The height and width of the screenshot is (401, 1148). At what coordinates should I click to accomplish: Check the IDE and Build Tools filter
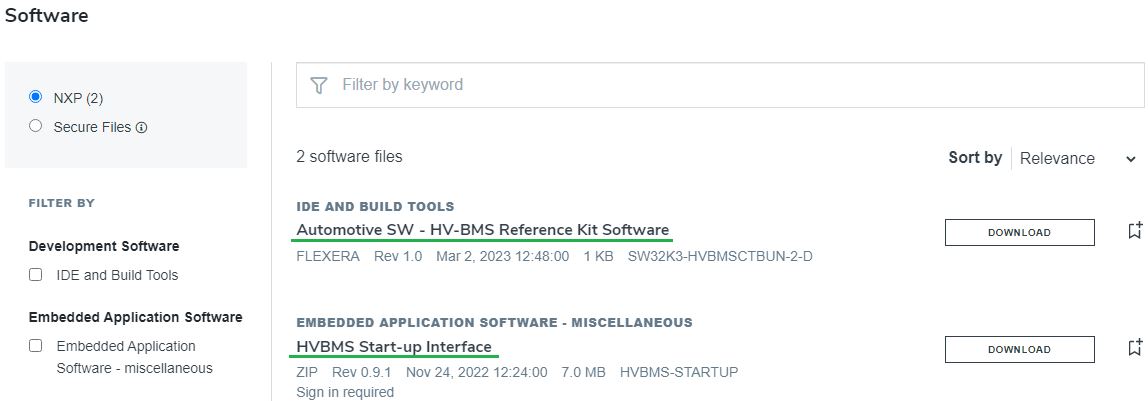tap(36, 275)
